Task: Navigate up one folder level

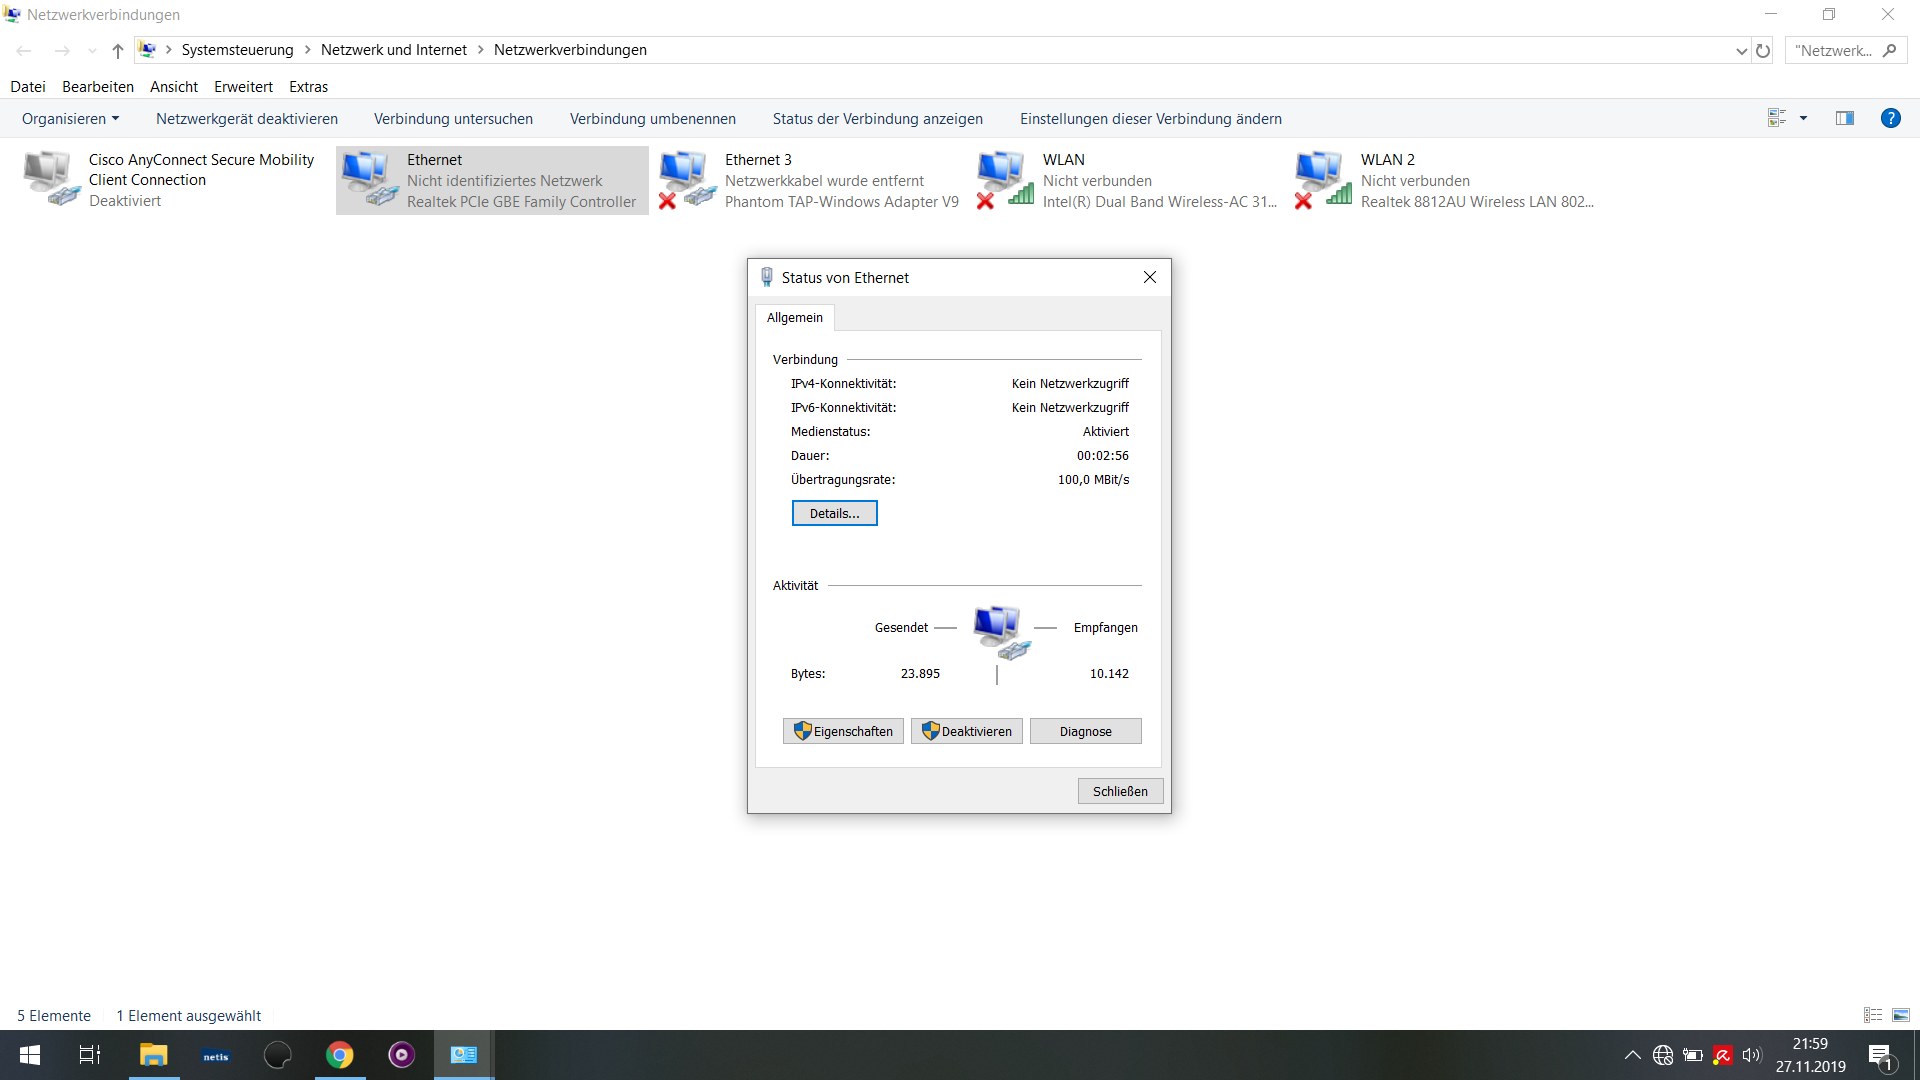Action: click(117, 50)
